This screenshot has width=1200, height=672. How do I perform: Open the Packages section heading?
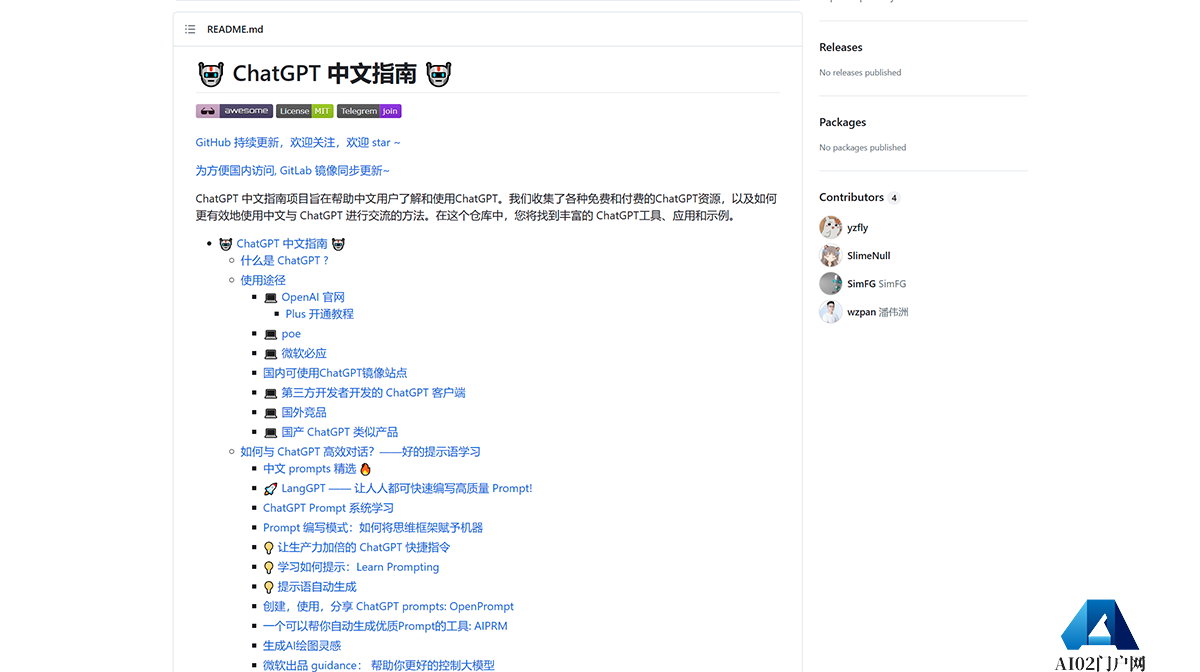coord(843,122)
